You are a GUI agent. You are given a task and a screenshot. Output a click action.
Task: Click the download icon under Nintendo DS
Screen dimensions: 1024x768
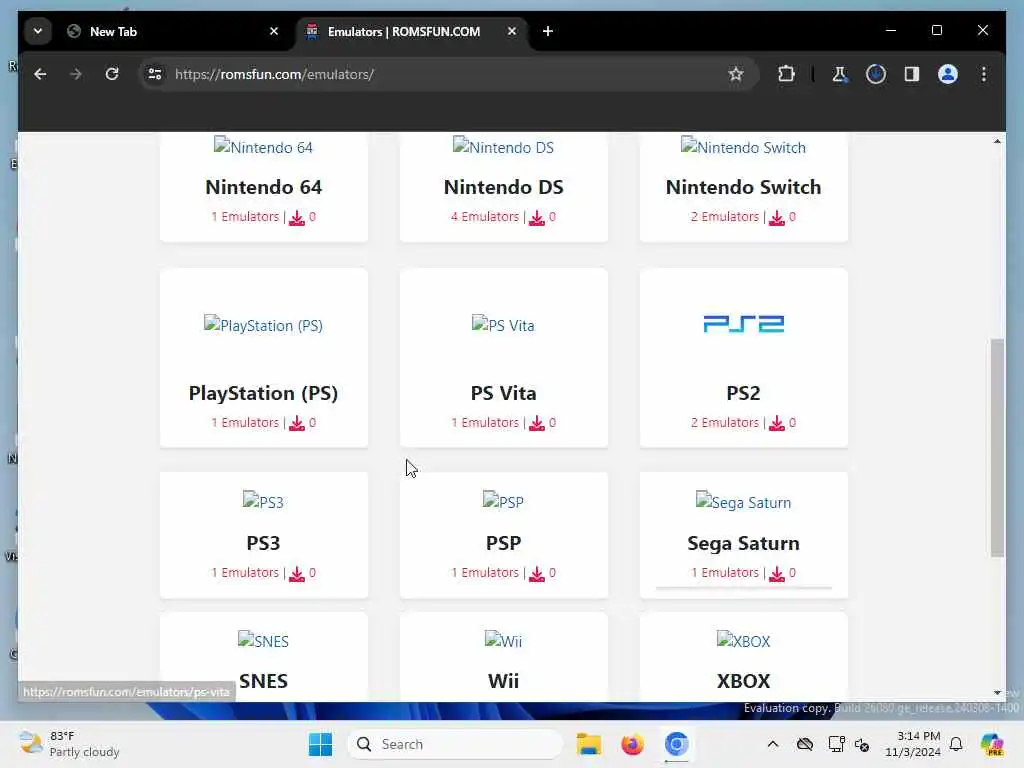[x=537, y=217]
